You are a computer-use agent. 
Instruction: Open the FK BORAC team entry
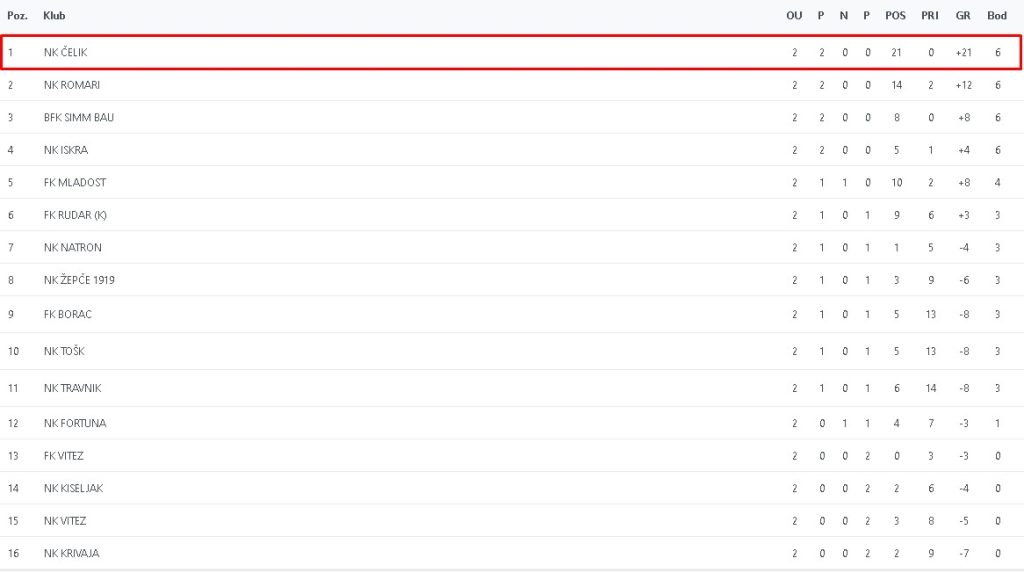tap(68, 314)
